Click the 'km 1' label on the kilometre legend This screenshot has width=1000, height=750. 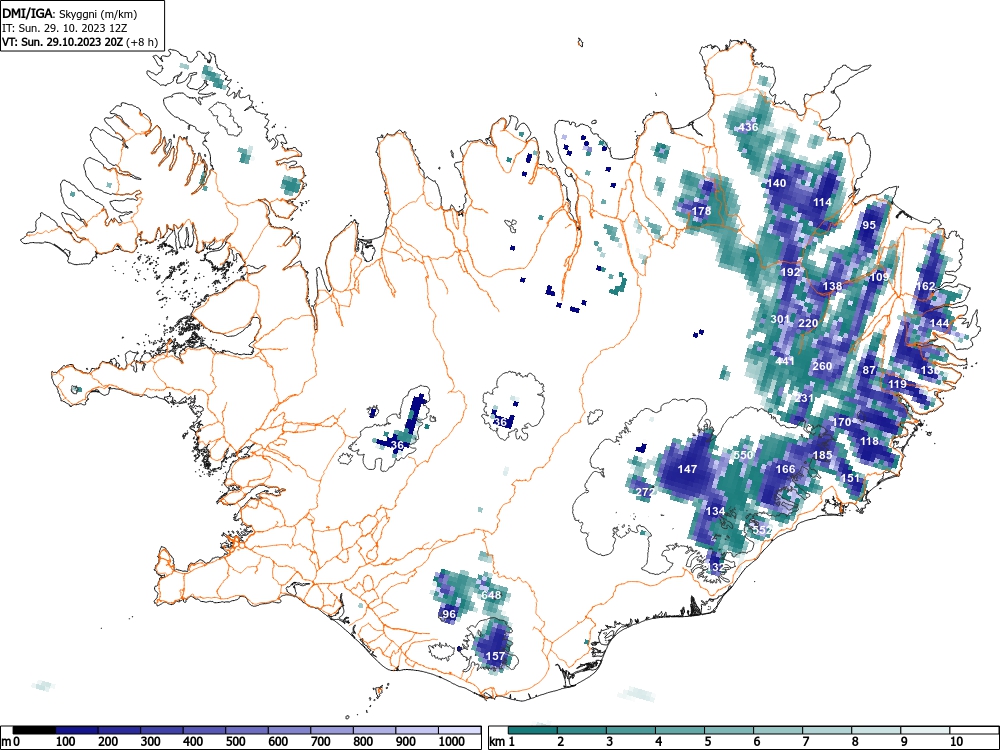[x=503, y=742]
